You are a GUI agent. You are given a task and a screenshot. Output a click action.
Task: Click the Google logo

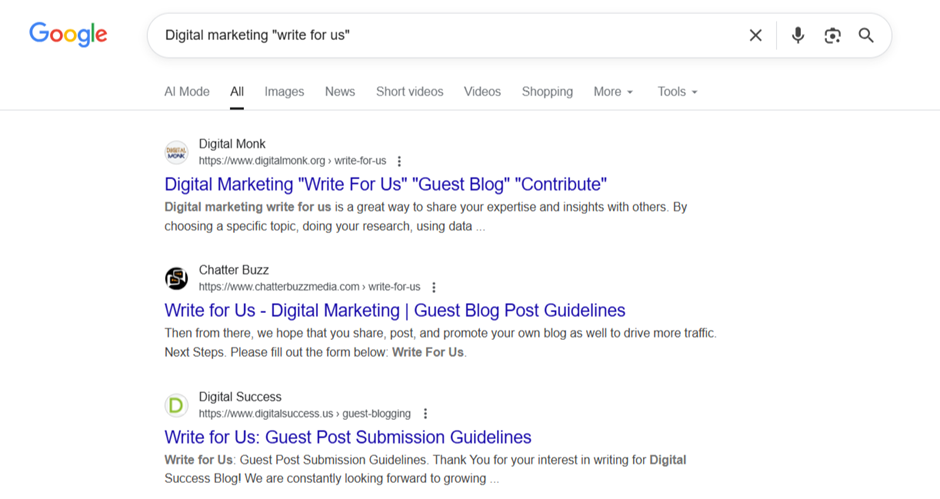[x=68, y=34]
